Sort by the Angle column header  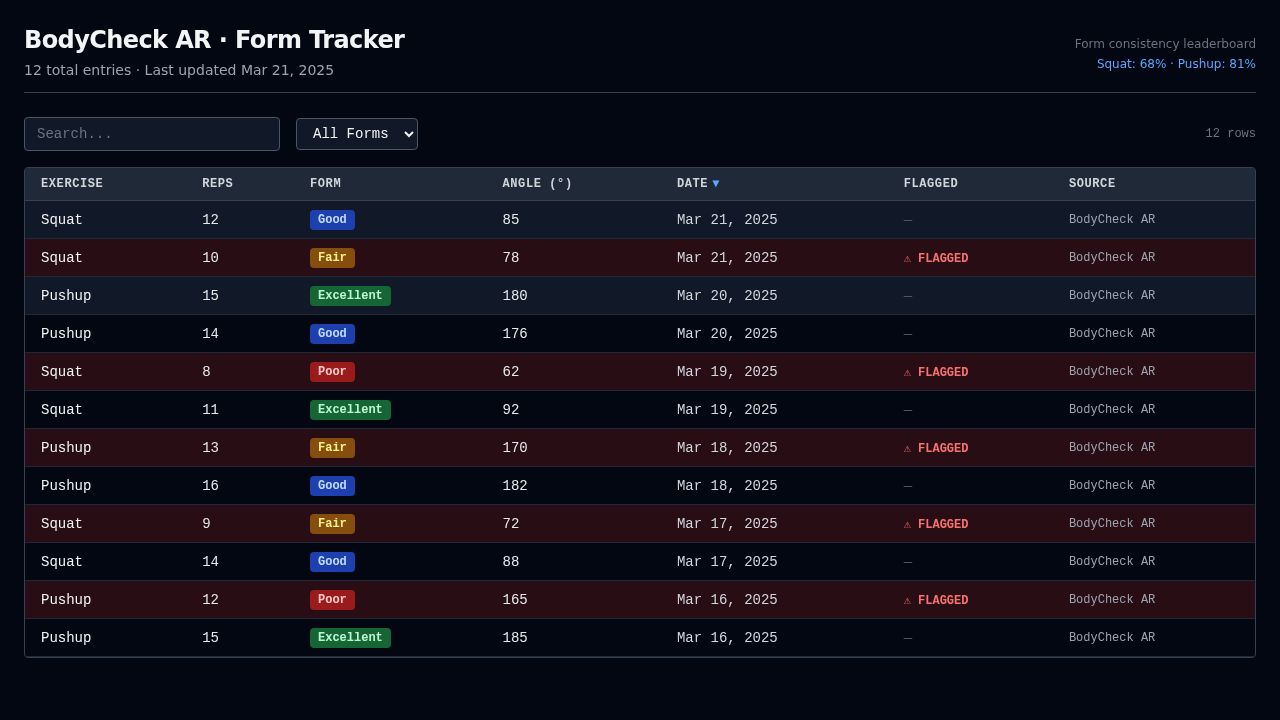pos(537,184)
